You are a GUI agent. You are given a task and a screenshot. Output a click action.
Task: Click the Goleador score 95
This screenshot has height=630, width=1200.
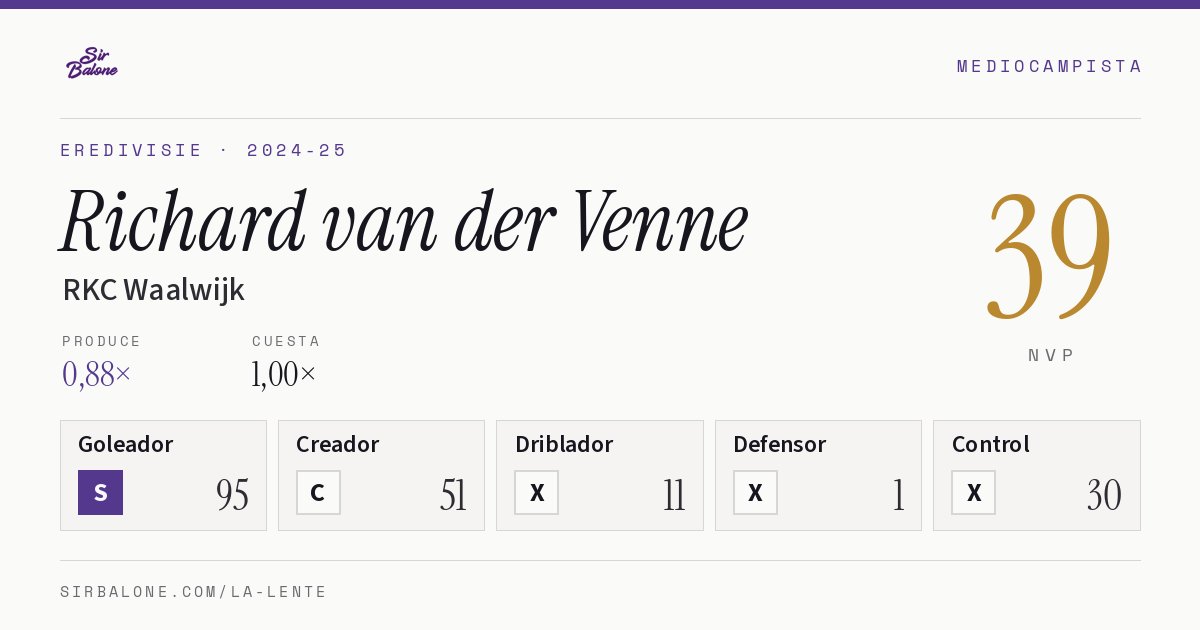click(233, 495)
